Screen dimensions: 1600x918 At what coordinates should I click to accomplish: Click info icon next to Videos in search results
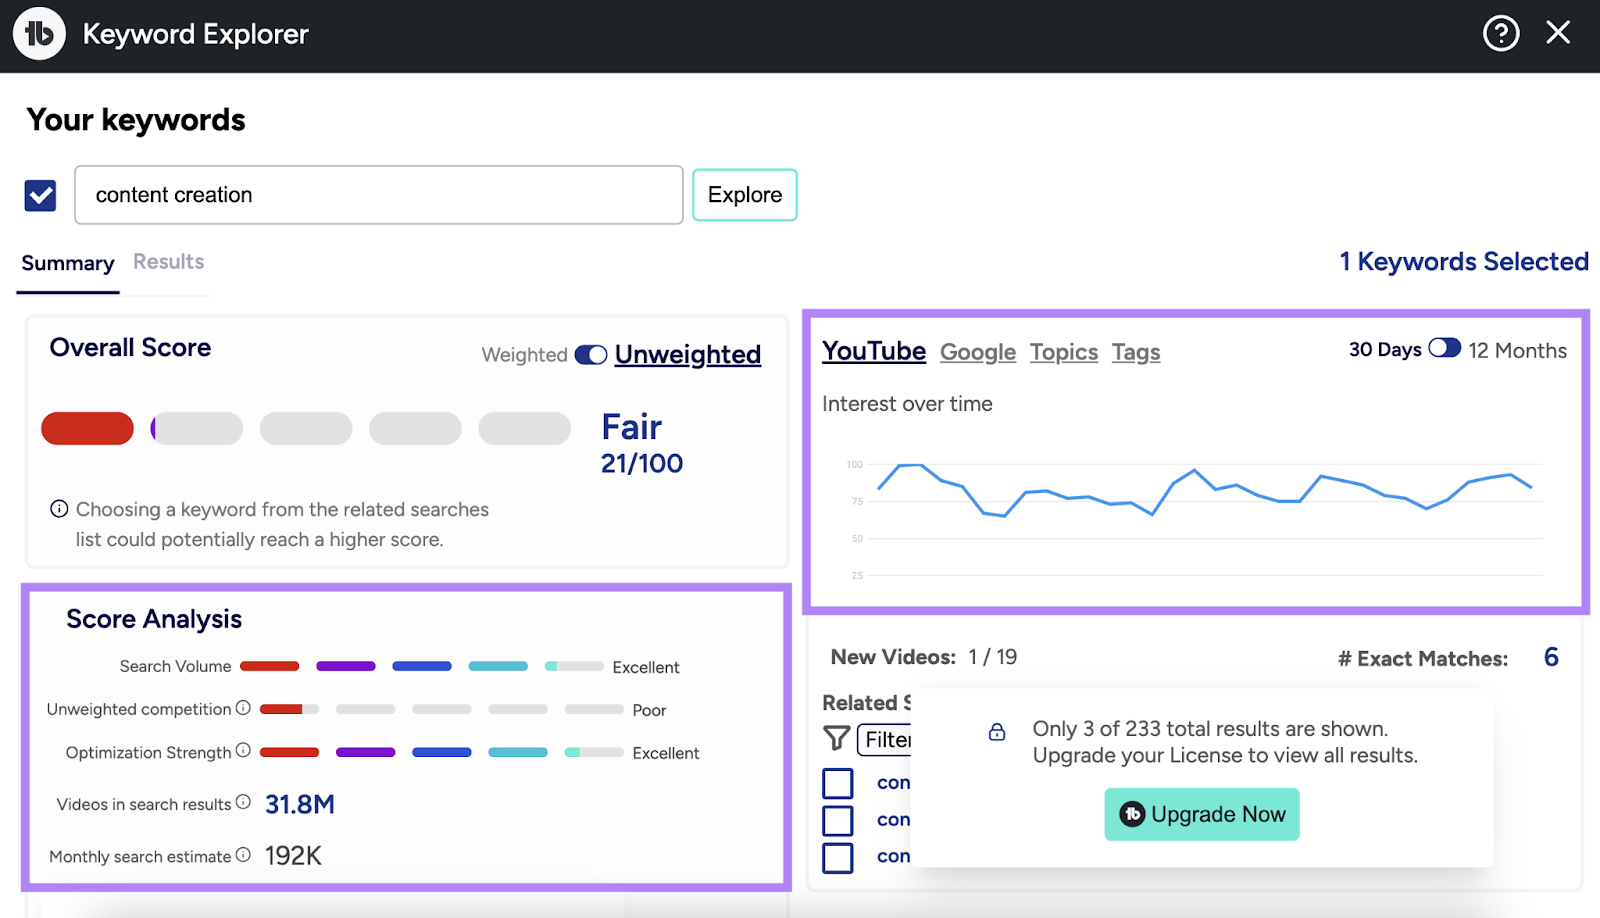click(243, 802)
